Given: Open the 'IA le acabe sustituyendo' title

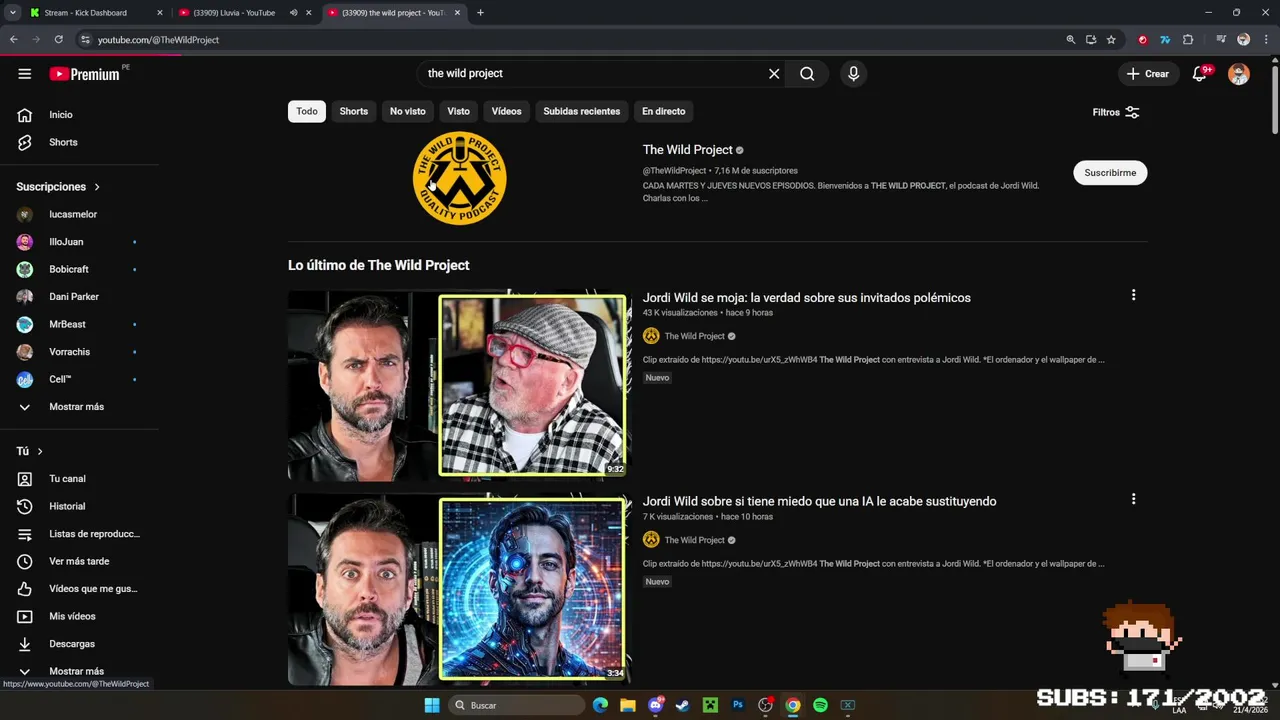Looking at the screenshot, I should [x=820, y=502].
